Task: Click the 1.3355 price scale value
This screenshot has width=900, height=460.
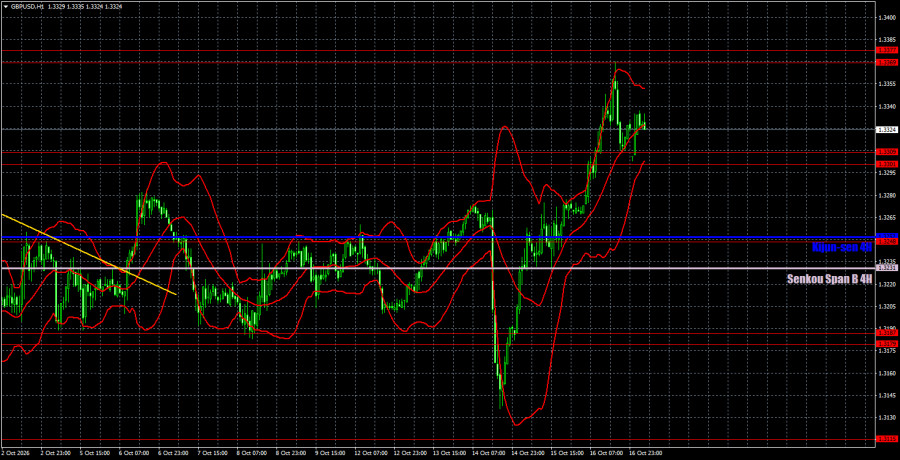Action: tap(887, 84)
